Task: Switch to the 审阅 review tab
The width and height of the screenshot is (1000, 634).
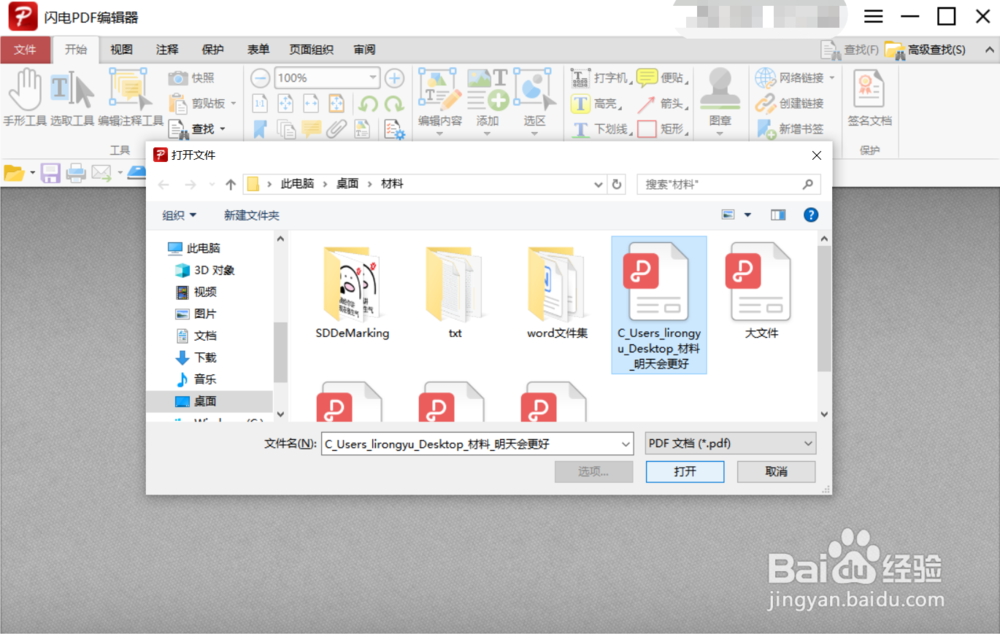Action: (x=364, y=50)
